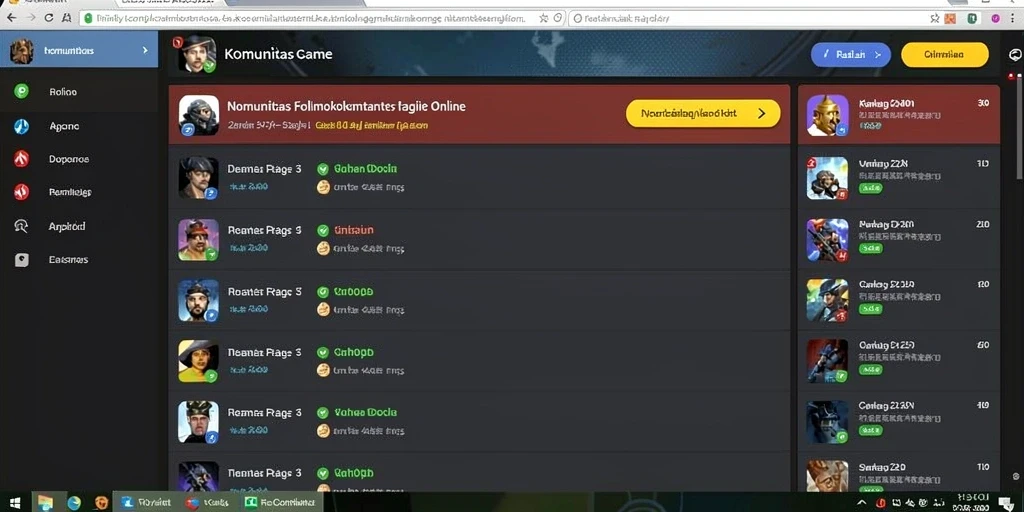Click the headset icon at the top right edge
The width and height of the screenshot is (1024, 512).
(1015, 54)
